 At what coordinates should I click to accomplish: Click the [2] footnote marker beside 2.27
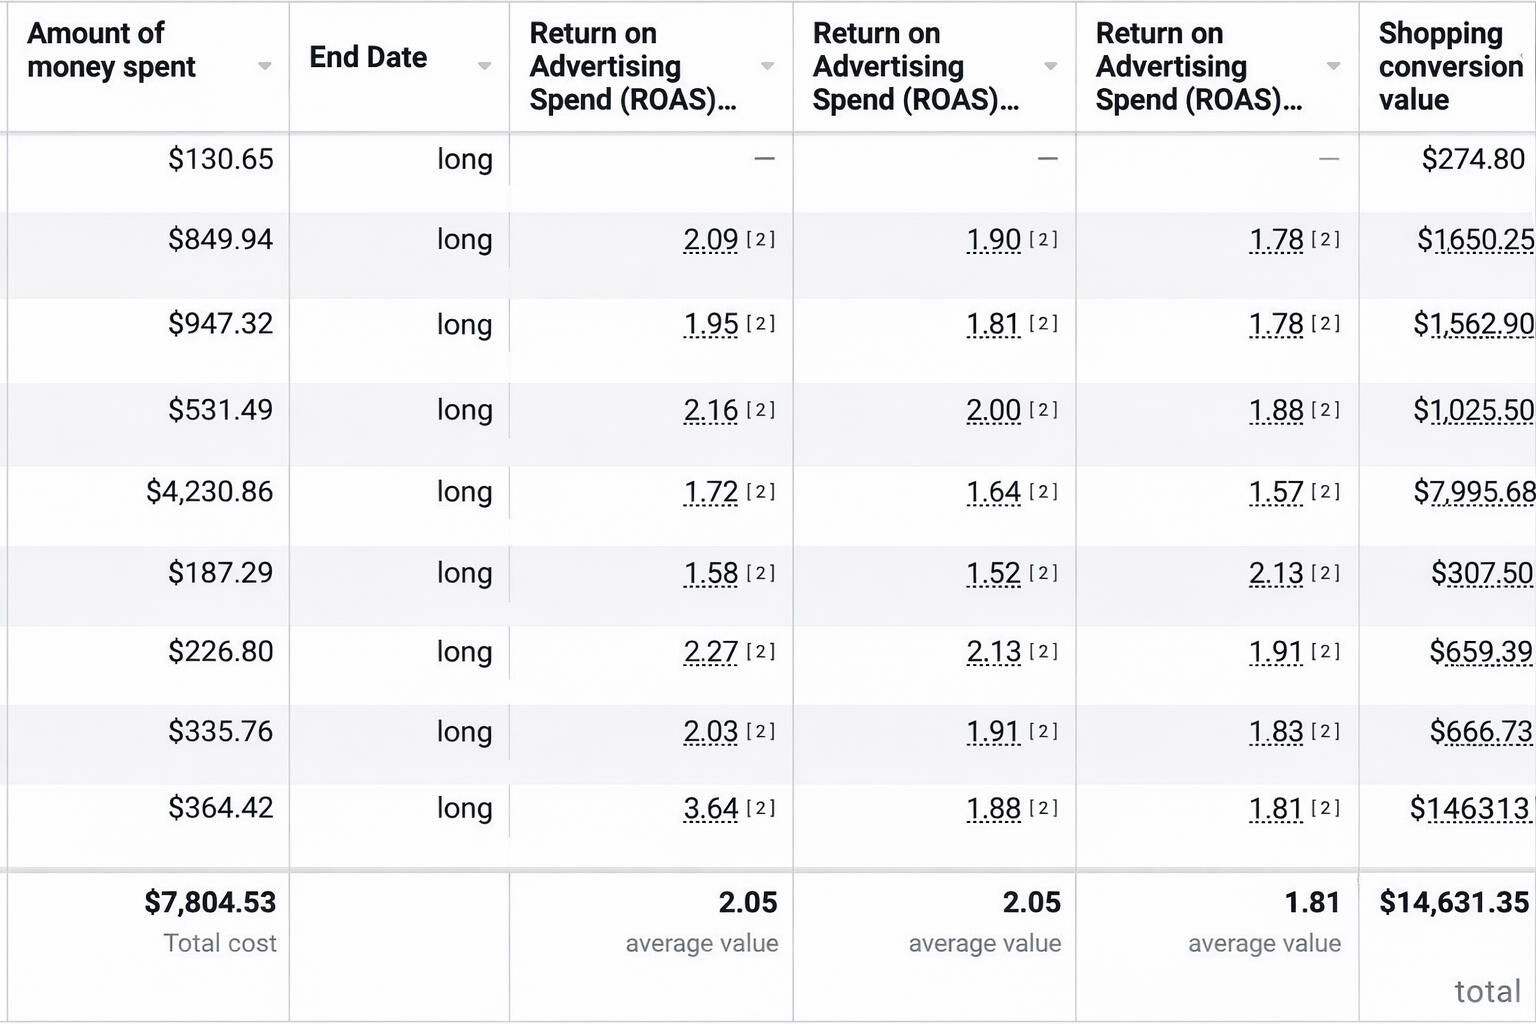coord(761,652)
